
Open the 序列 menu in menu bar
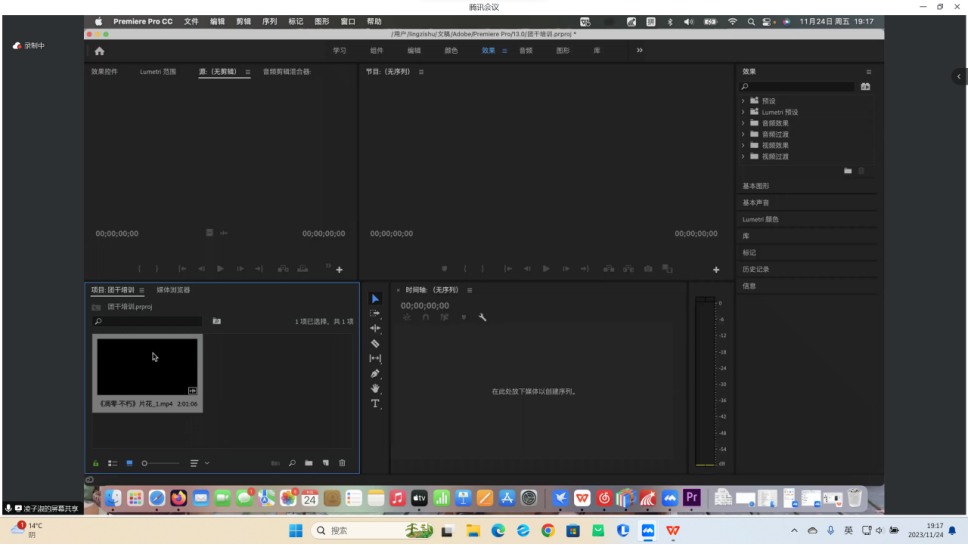[x=270, y=22]
